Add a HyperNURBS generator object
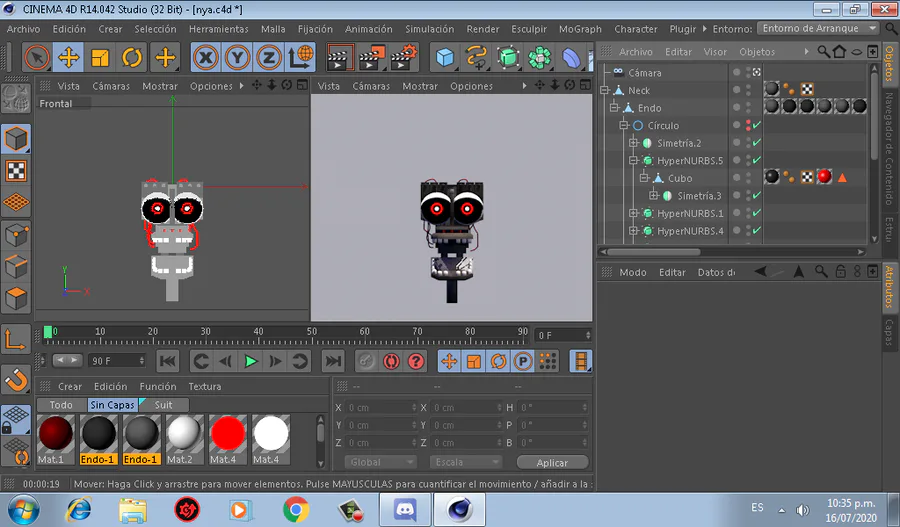This screenshot has height=527, width=900. [x=508, y=57]
